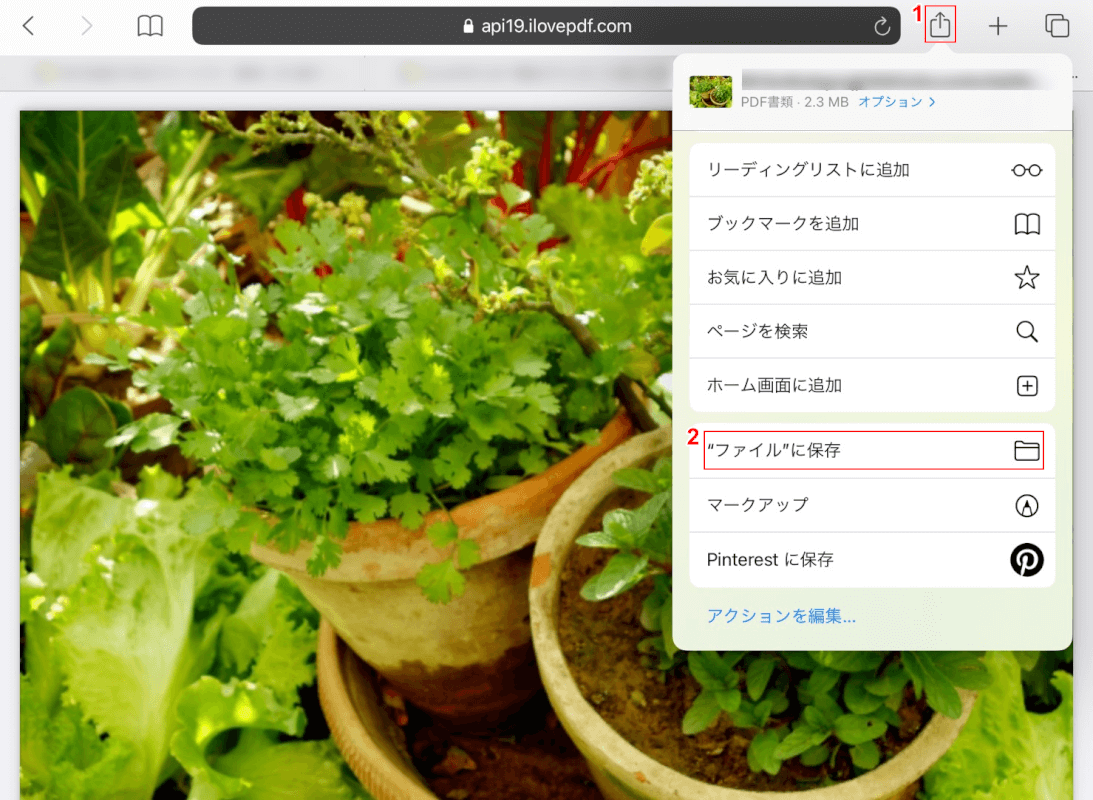Select マークアップ
Viewport: 1093px width, 800px height.
pyautogui.click(x=871, y=505)
